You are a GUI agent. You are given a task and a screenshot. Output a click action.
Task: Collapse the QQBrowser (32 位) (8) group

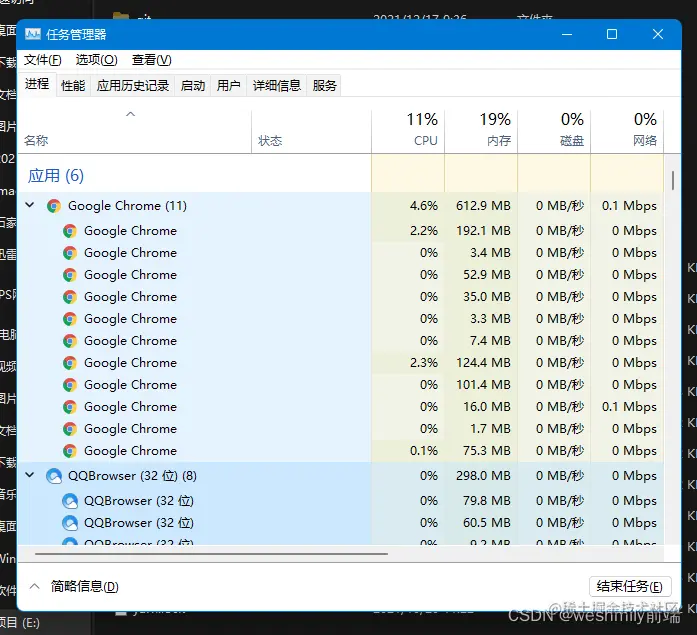point(30,475)
